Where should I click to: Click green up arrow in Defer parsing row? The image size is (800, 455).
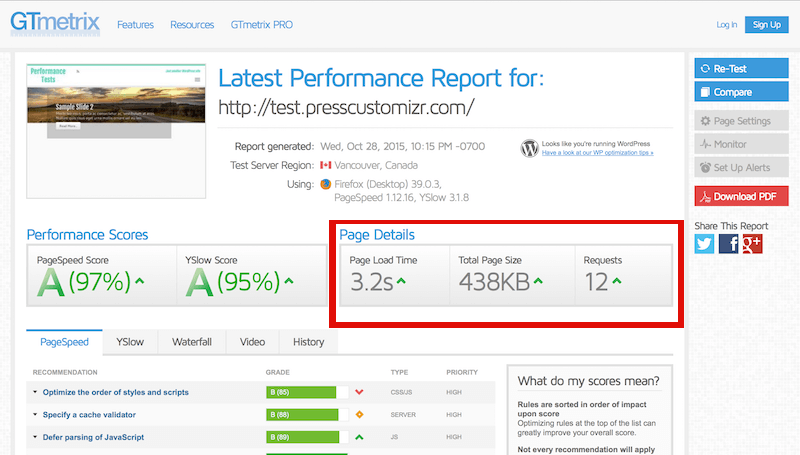(x=359, y=437)
